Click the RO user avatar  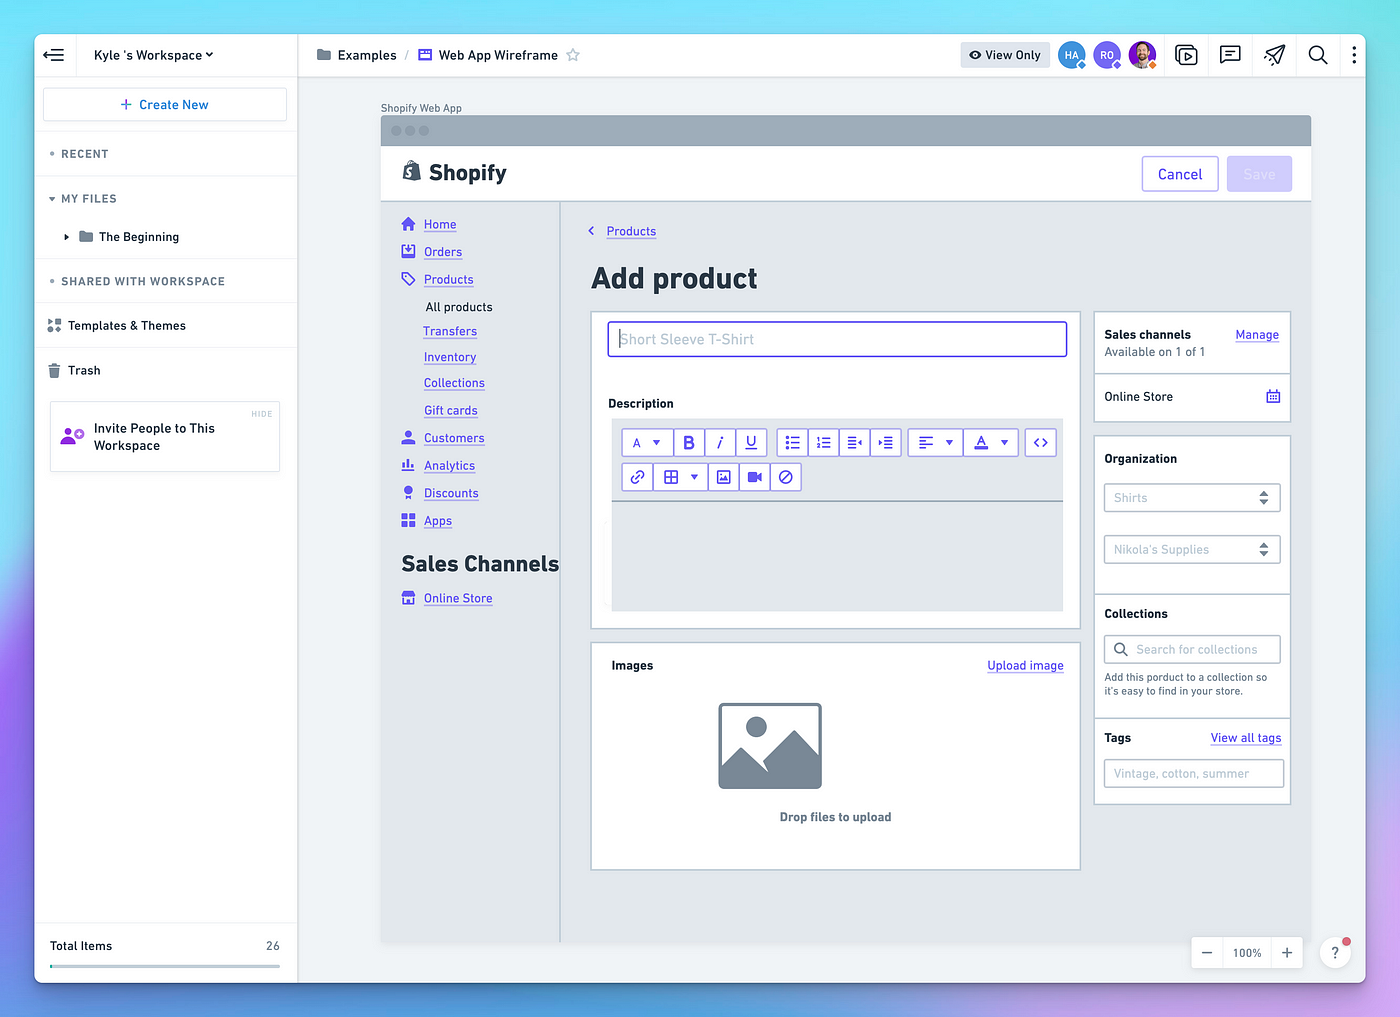[x=1107, y=55]
